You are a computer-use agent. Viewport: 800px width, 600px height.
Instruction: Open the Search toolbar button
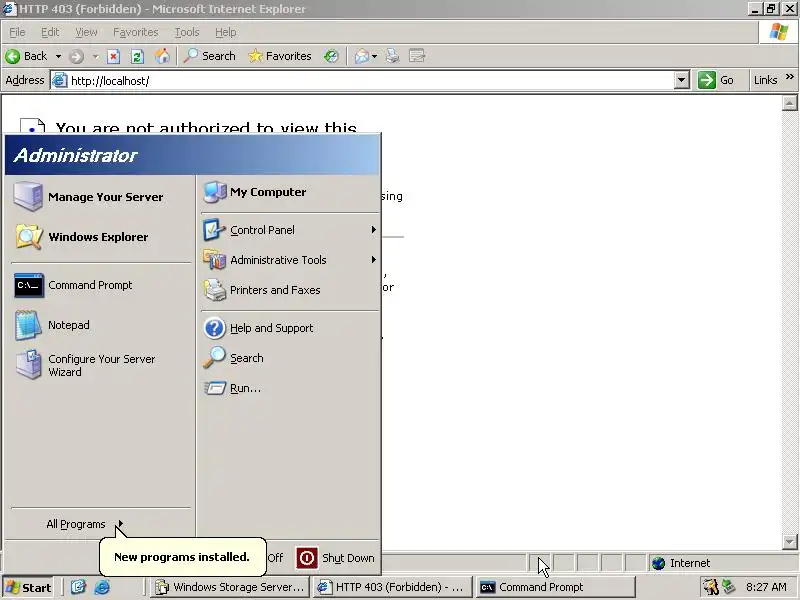coord(210,56)
